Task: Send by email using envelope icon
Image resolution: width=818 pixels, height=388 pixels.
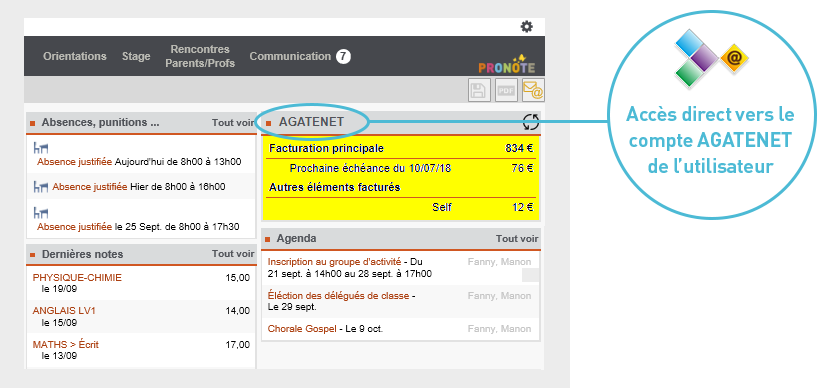Action: coord(533,90)
